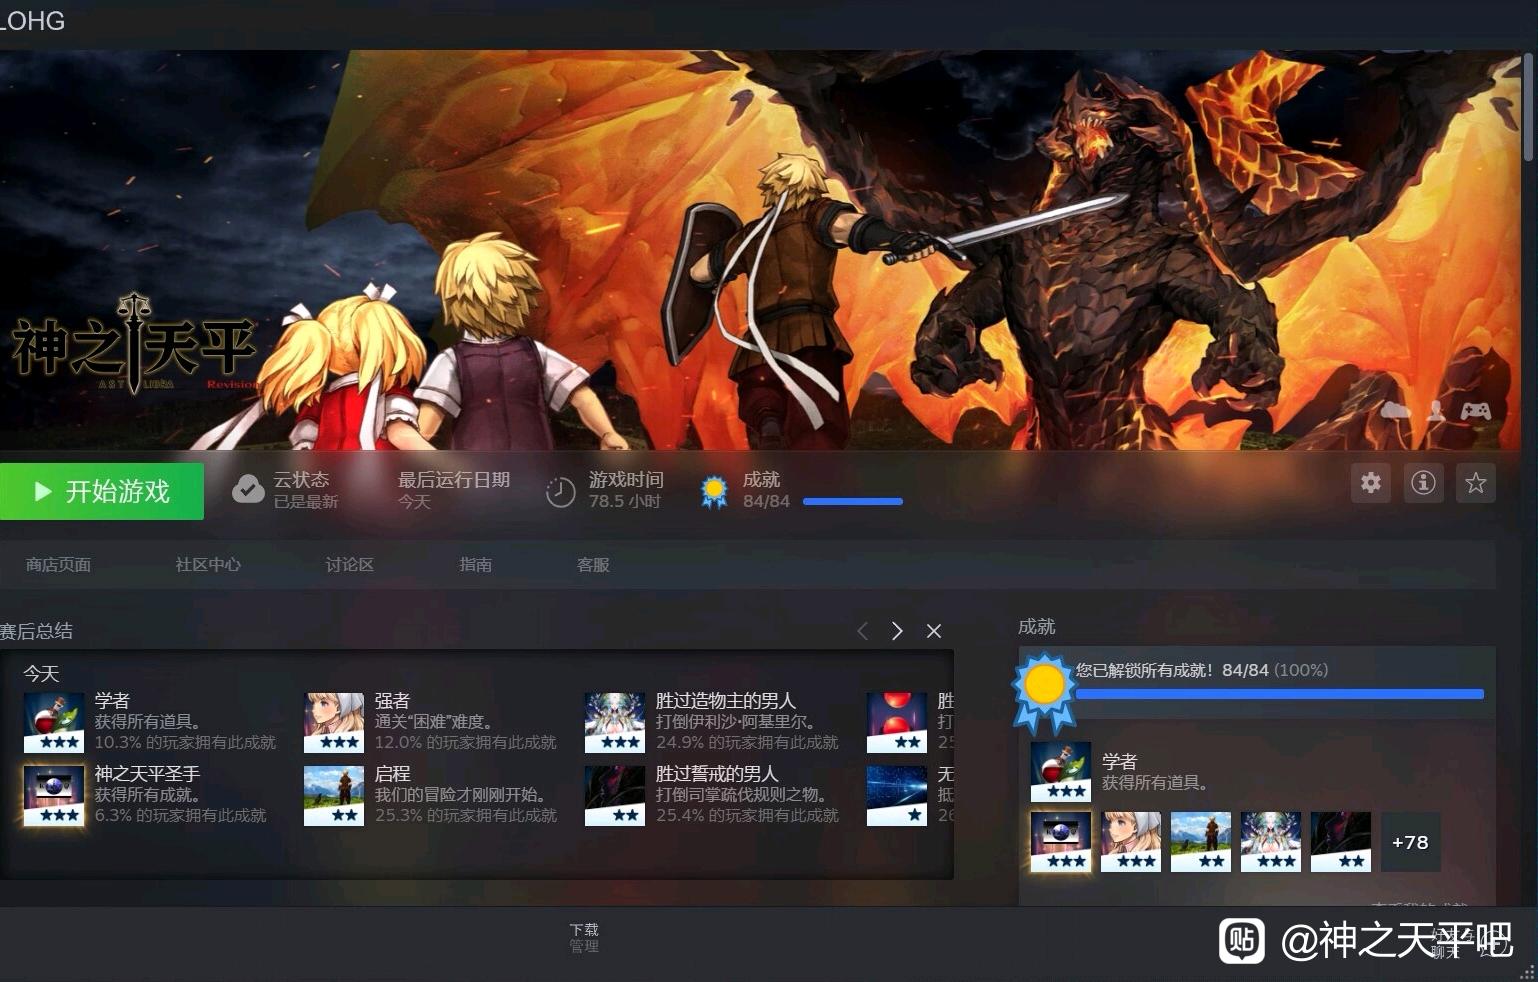Image resolution: width=1538 pixels, height=982 pixels.
Task: Click the red orbs achievement icon
Action: point(897,722)
